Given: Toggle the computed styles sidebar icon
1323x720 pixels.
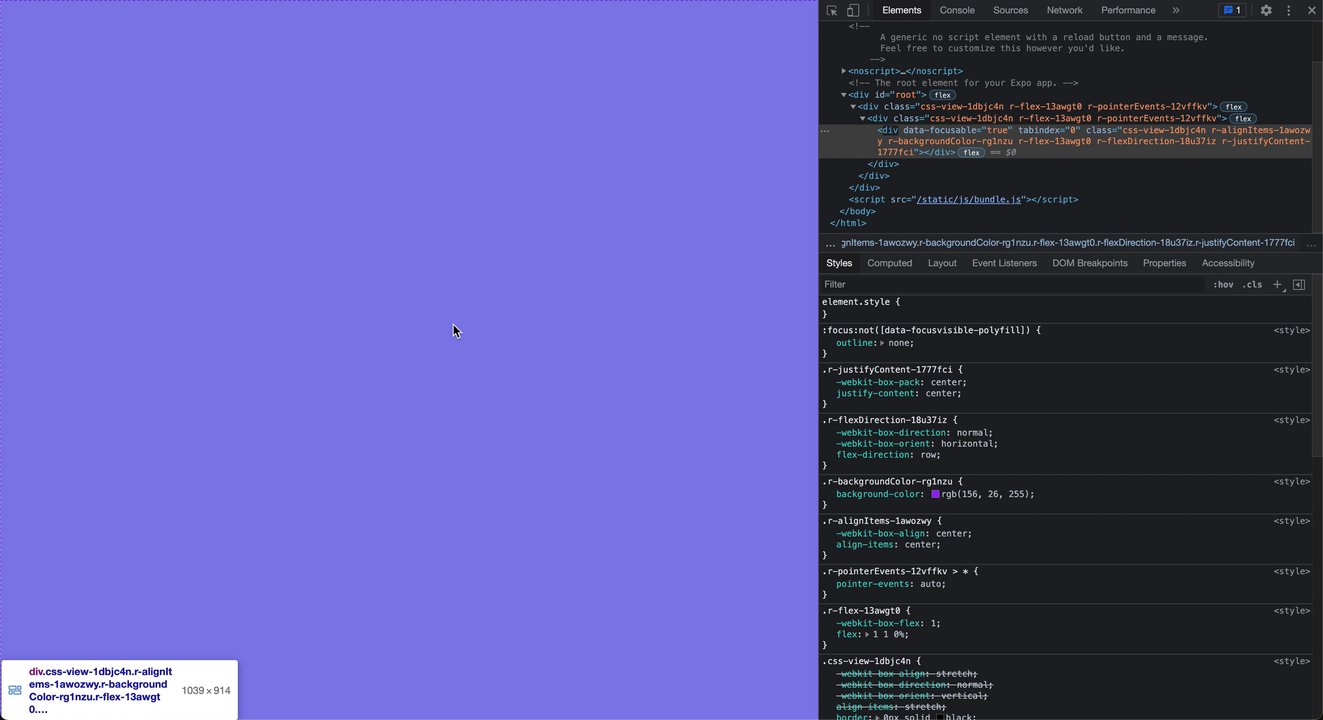Looking at the screenshot, I should point(1299,285).
